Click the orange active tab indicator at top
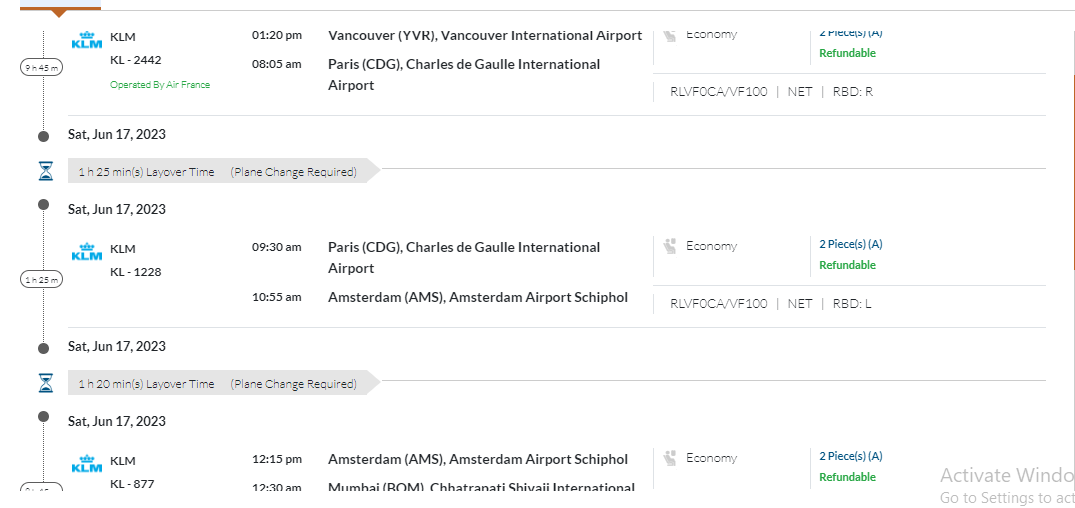 [58, 11]
